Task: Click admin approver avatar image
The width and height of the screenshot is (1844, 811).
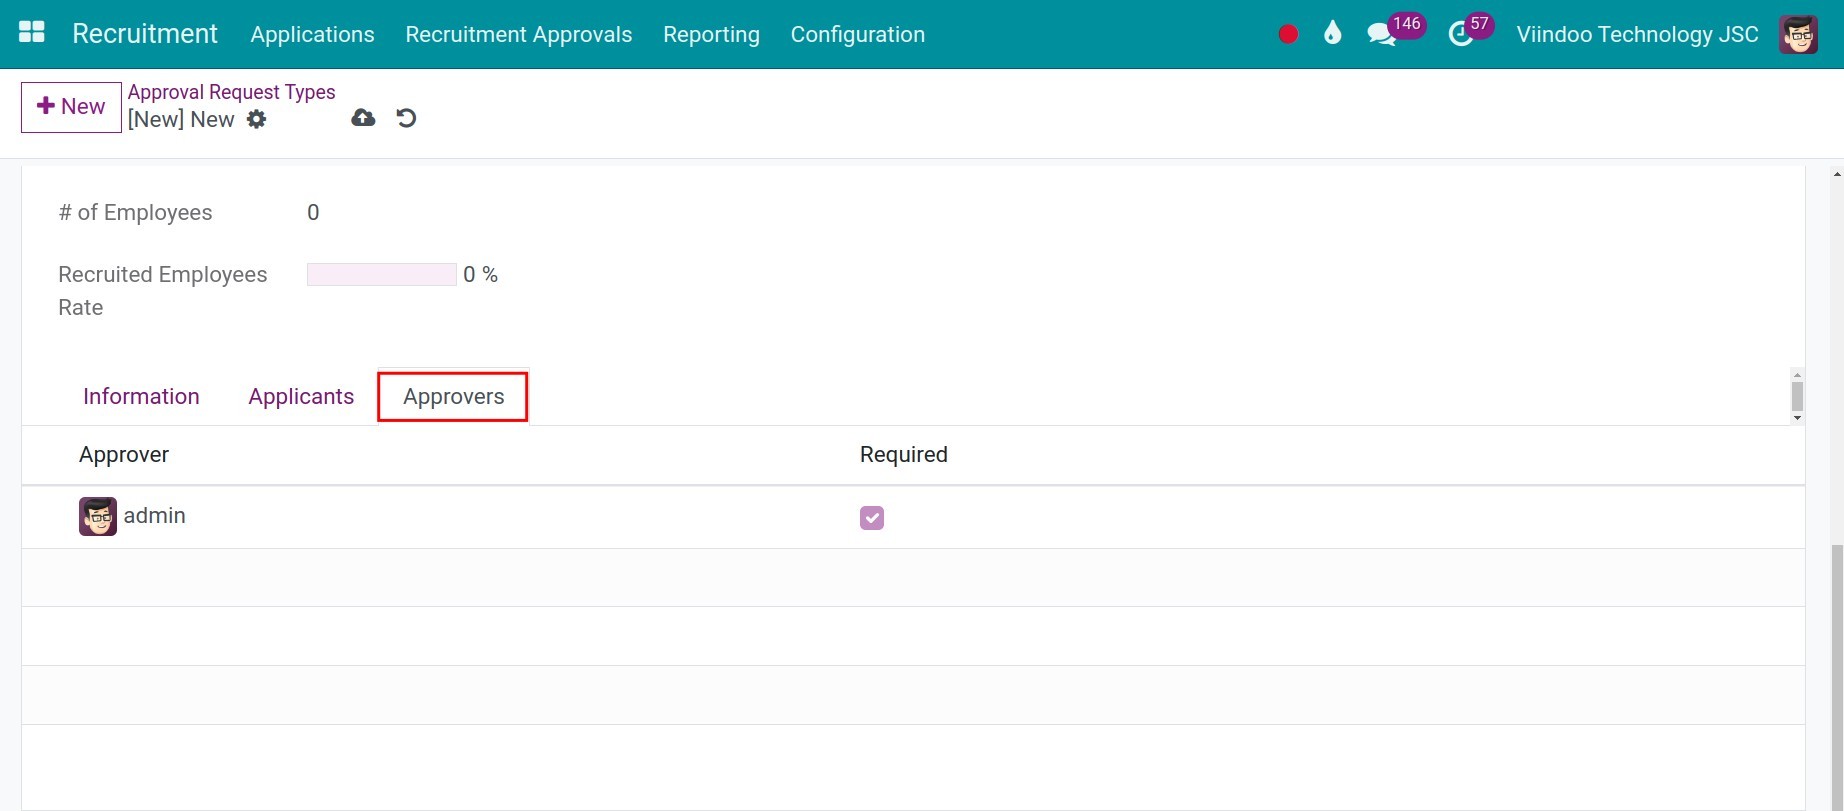Action: 98,516
